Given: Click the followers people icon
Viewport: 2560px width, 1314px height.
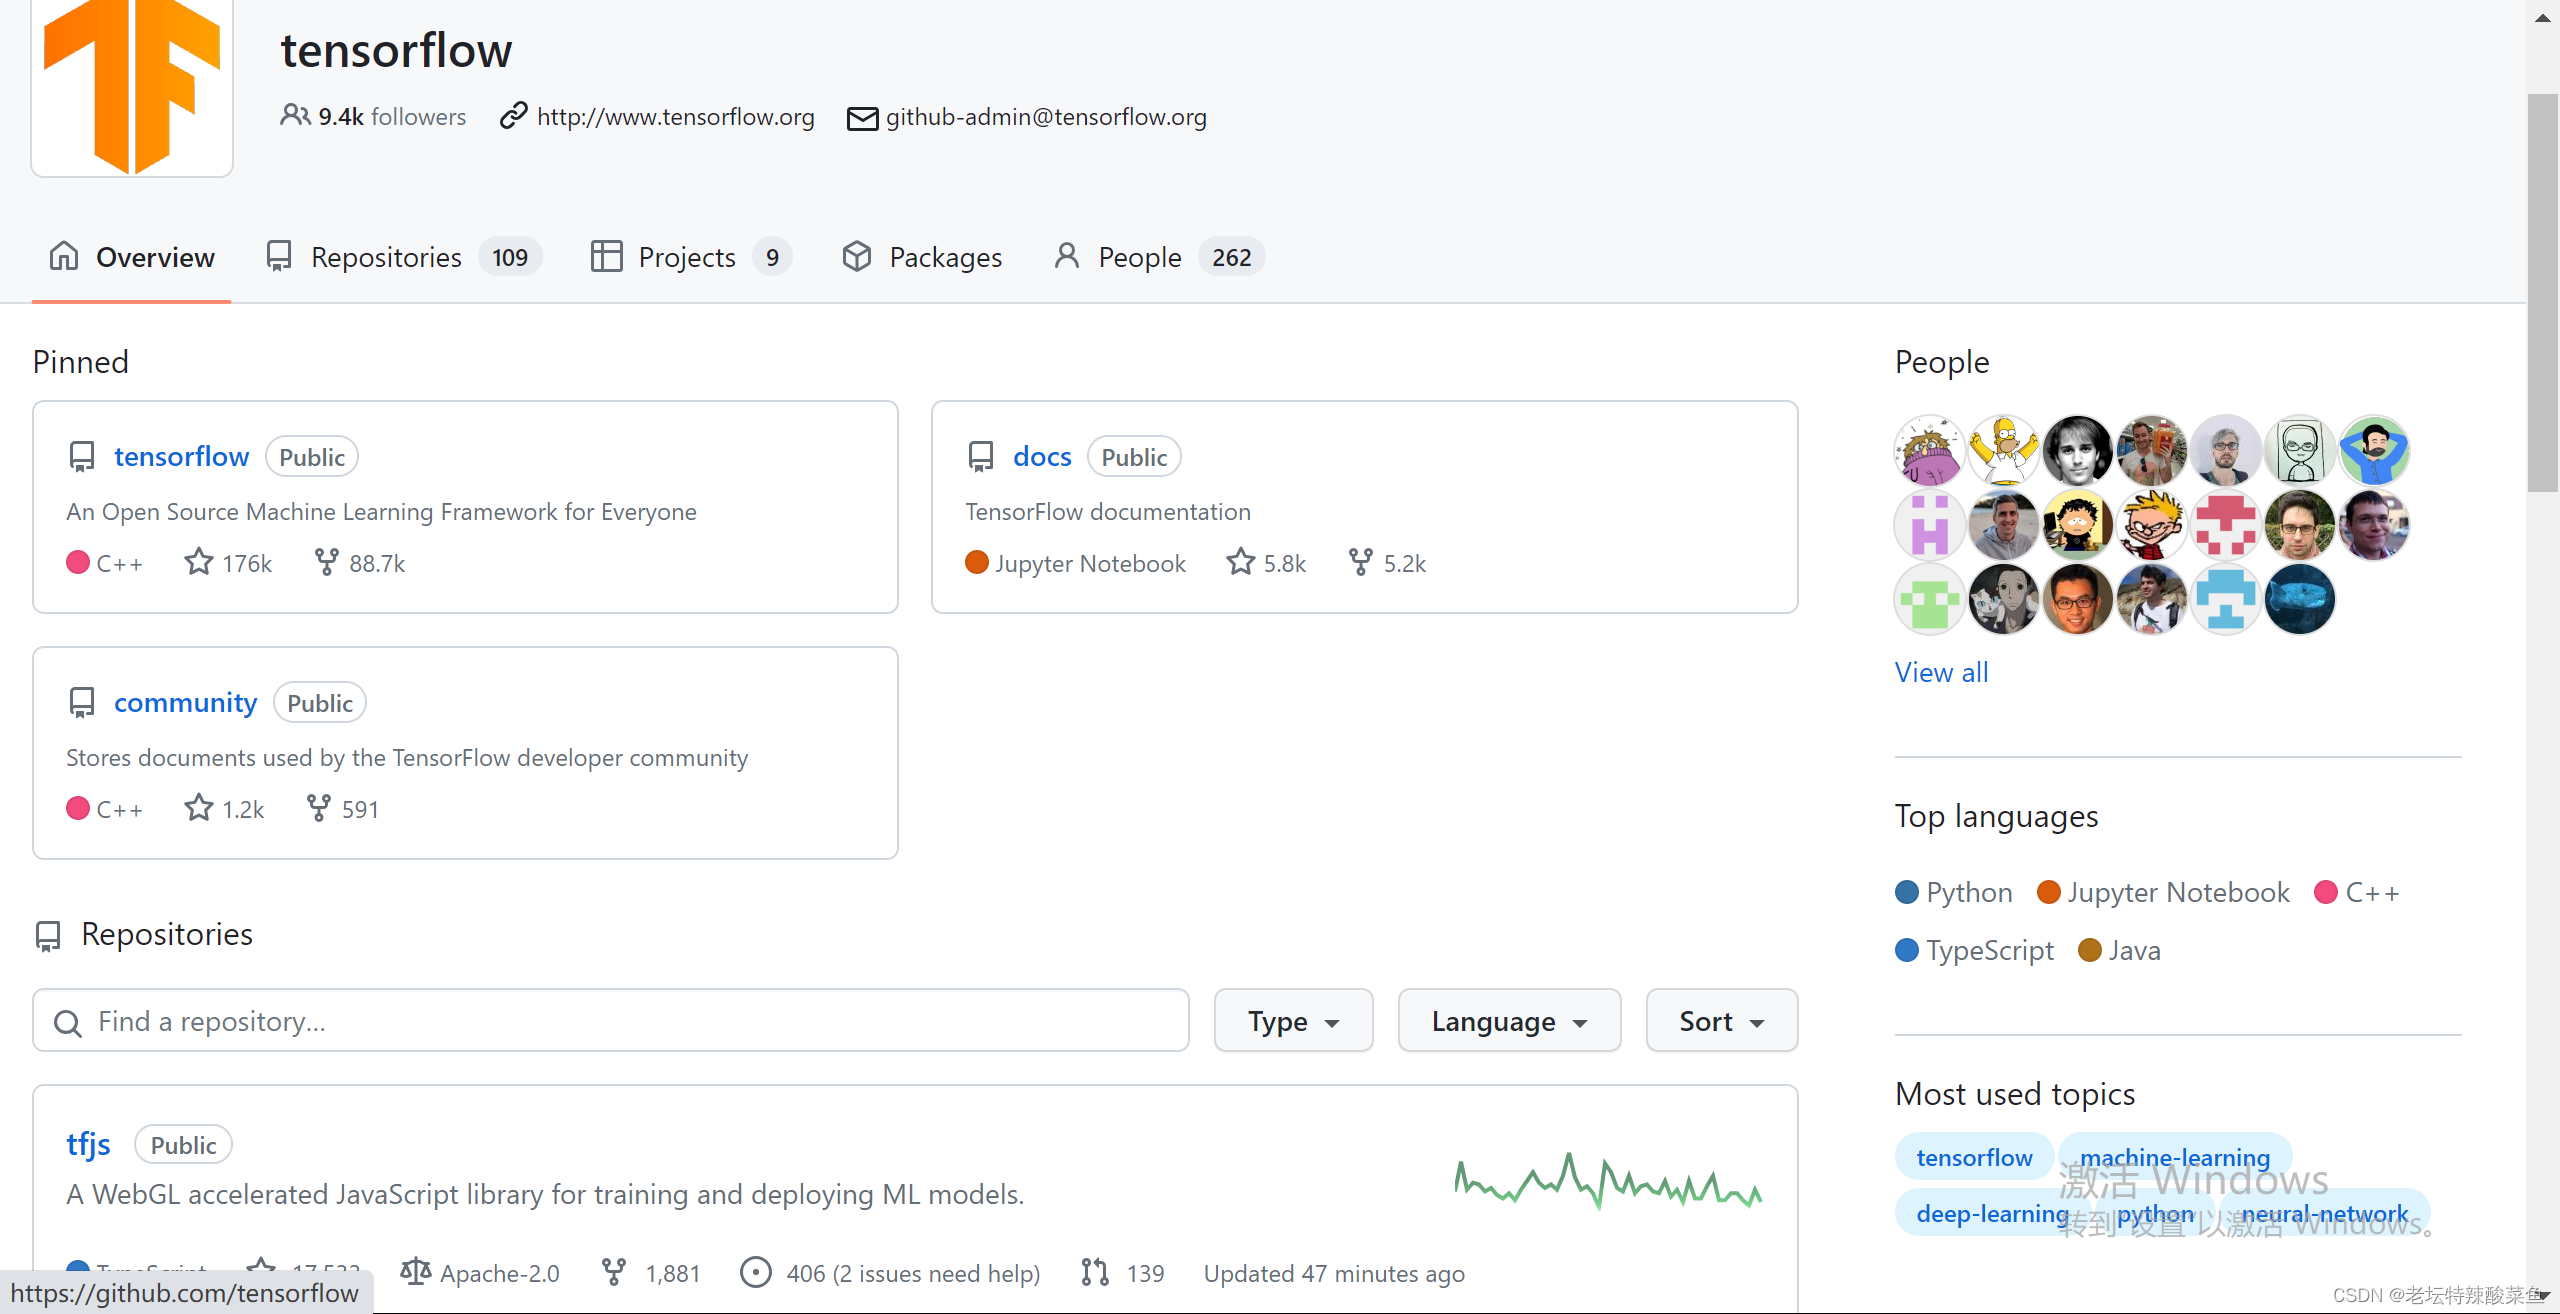Looking at the screenshot, I should [295, 115].
